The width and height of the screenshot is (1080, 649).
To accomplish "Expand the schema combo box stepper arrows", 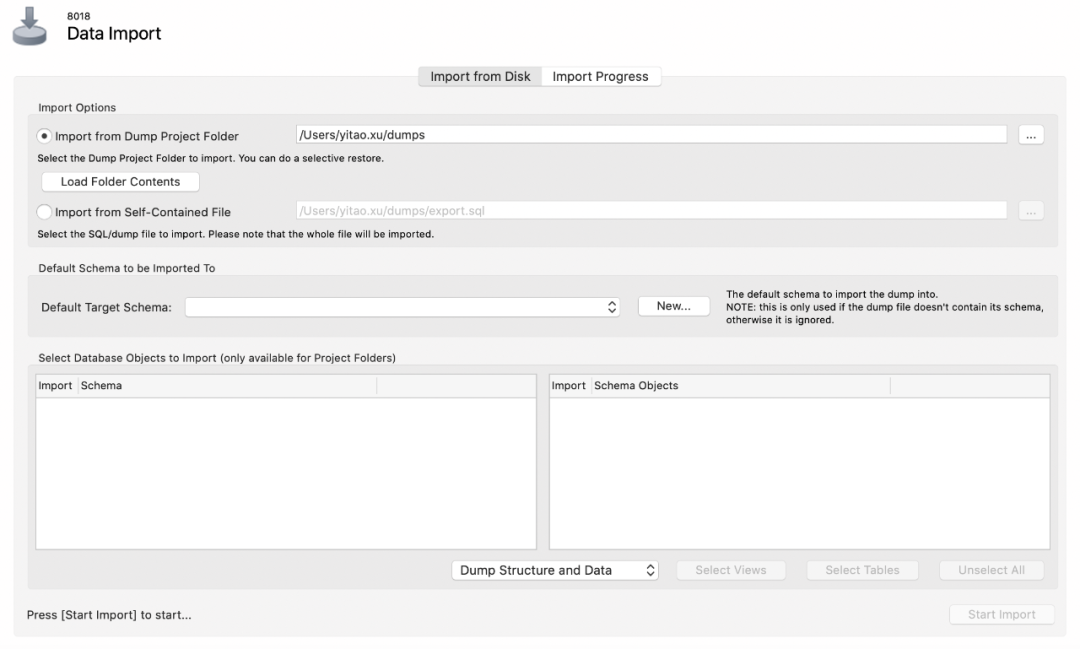I will point(610,307).
